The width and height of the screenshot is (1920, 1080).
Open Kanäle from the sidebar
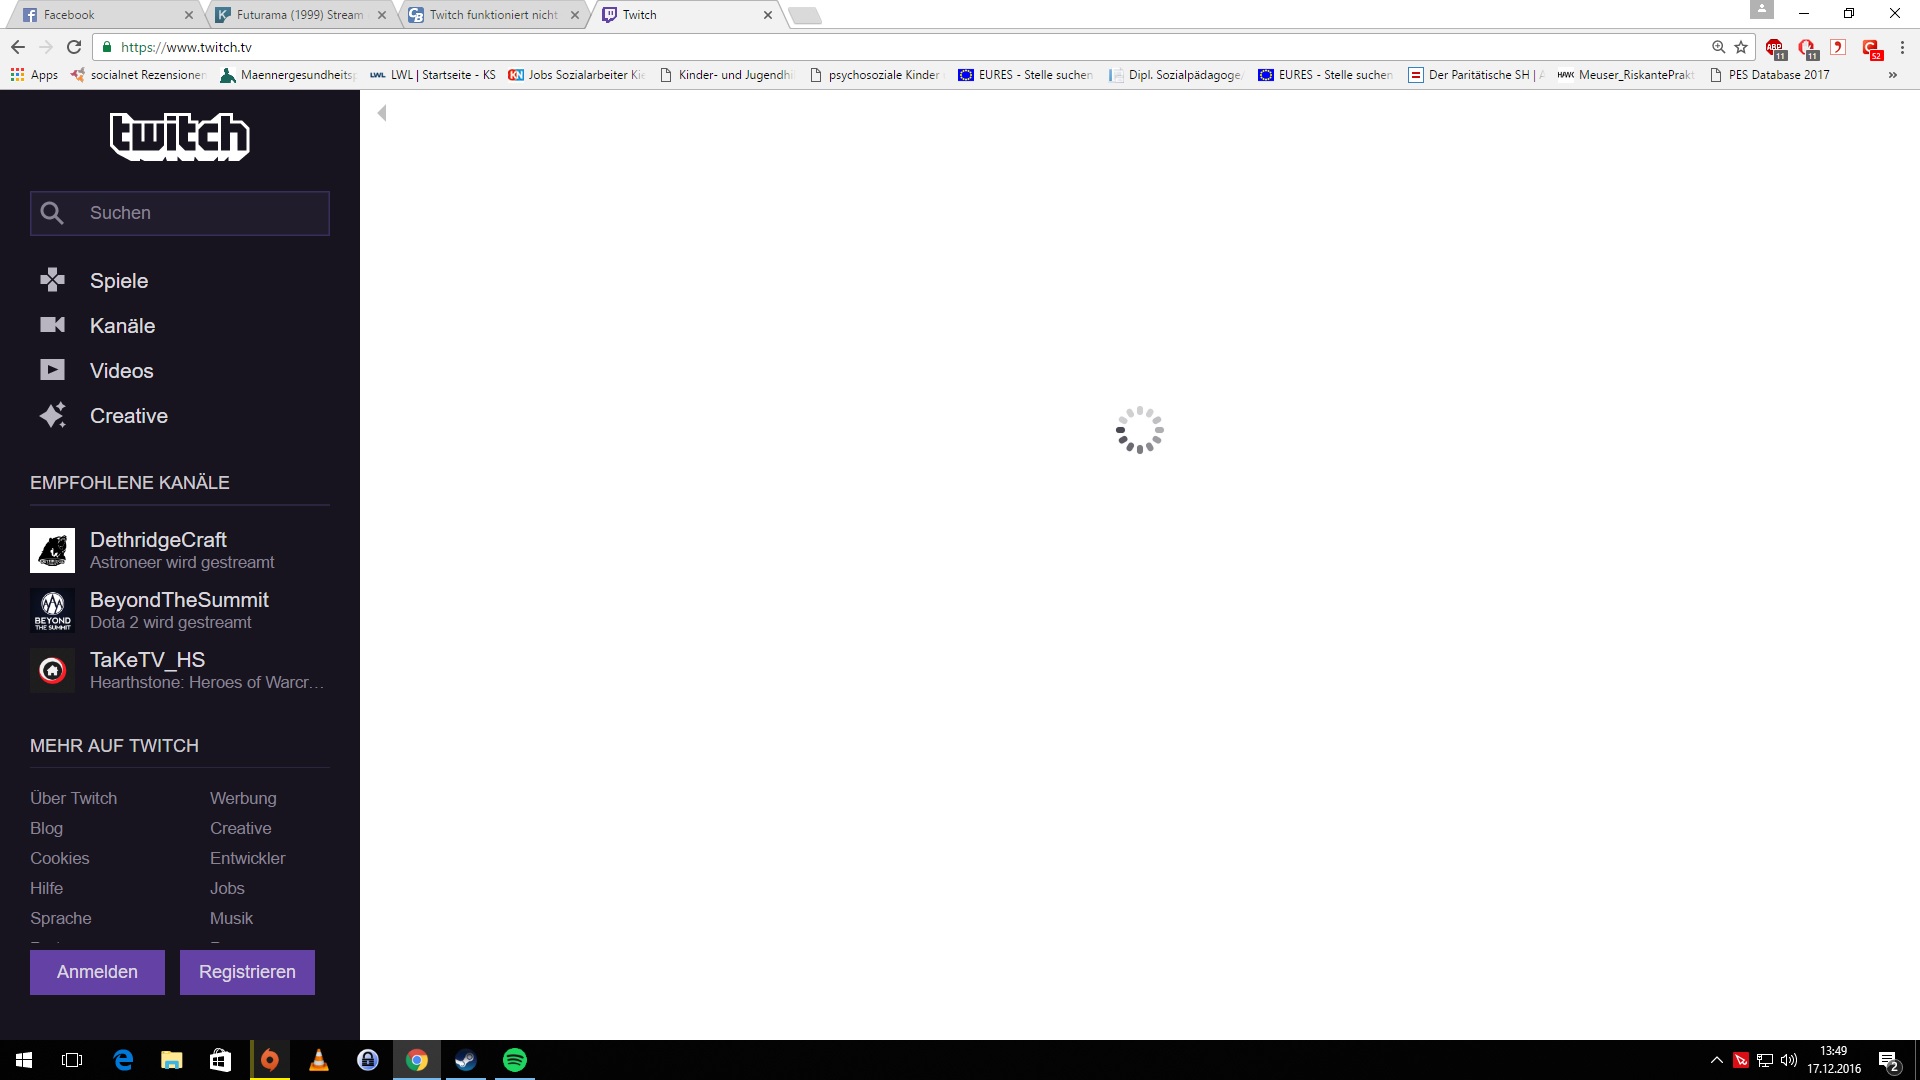[122, 326]
